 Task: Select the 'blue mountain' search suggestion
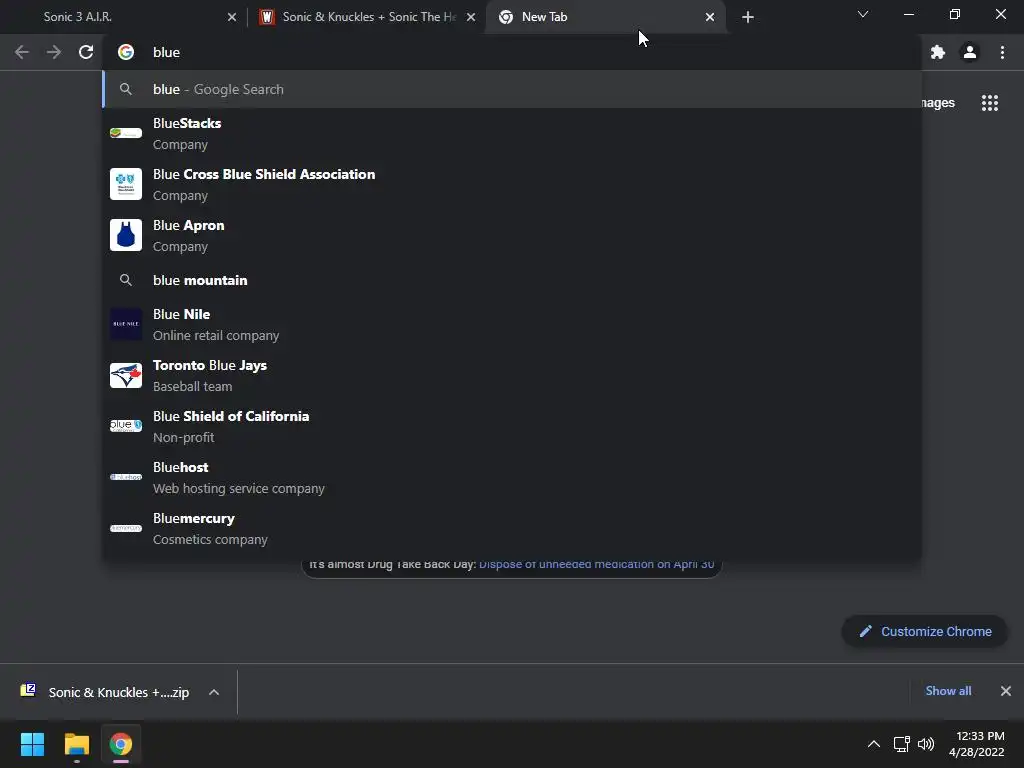point(512,280)
